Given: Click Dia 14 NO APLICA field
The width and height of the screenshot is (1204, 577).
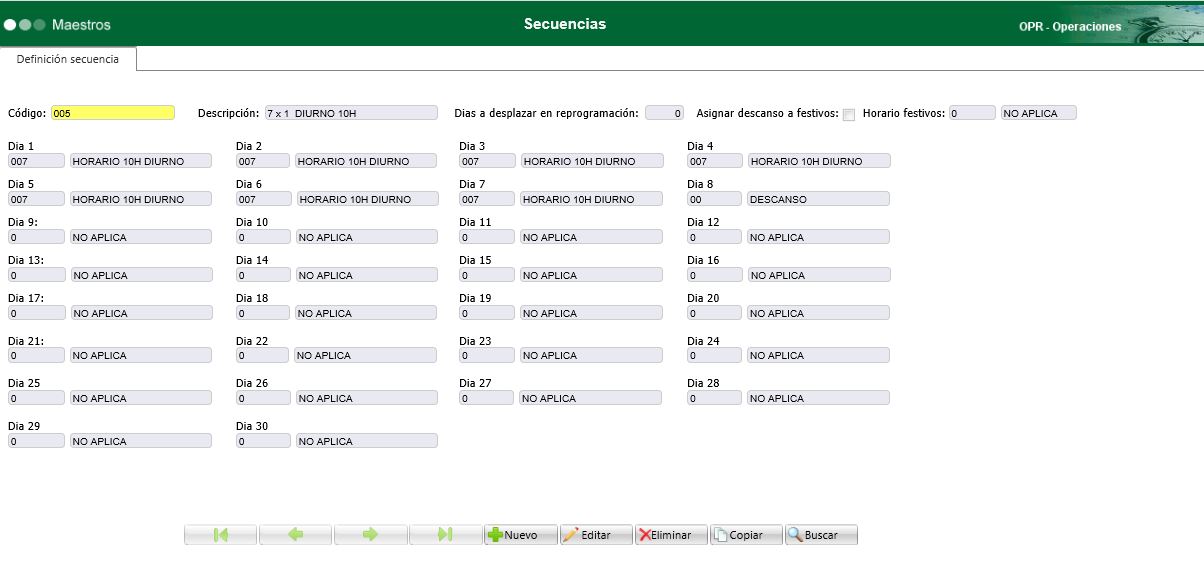Looking at the screenshot, I should [x=367, y=275].
